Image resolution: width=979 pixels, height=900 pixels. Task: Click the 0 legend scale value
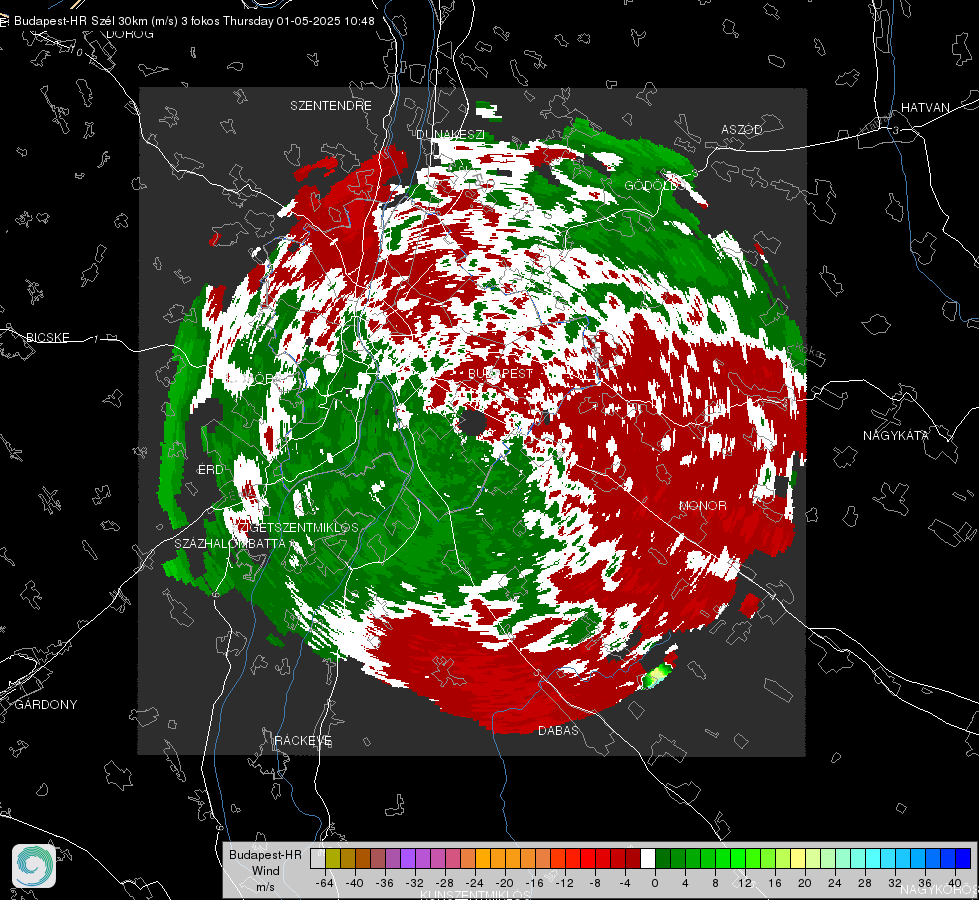coord(654,883)
